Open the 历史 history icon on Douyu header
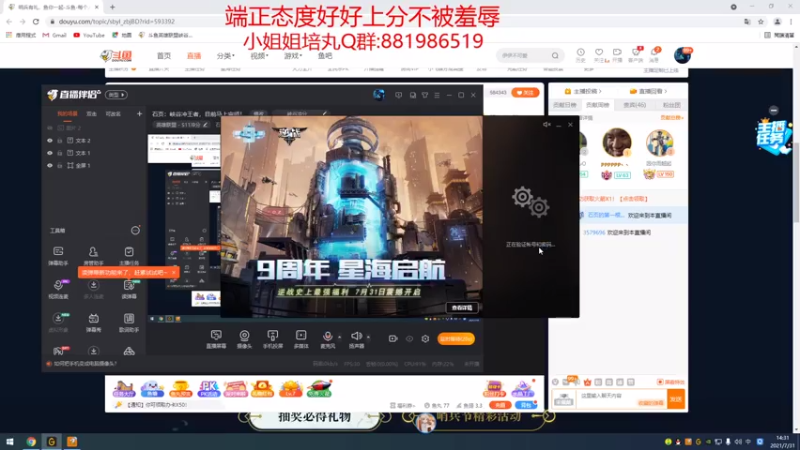The height and width of the screenshot is (450, 800). click(x=581, y=55)
